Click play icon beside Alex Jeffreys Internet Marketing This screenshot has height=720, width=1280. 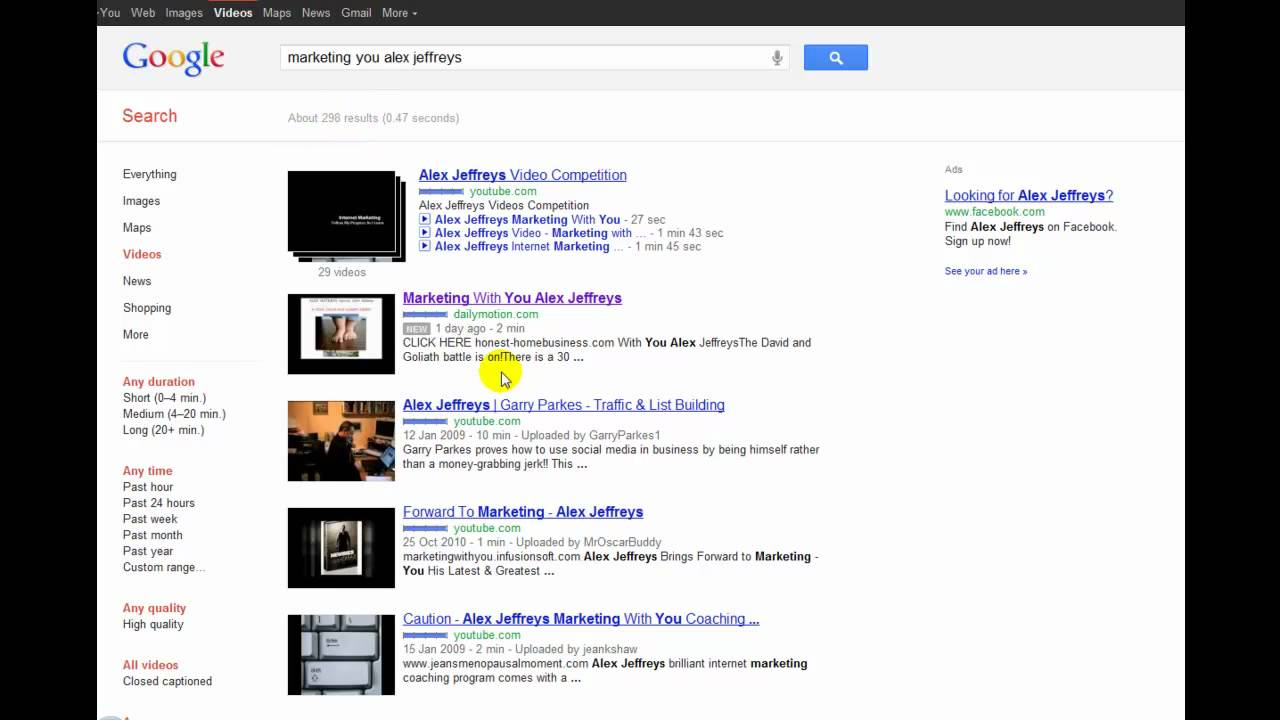[x=424, y=246]
